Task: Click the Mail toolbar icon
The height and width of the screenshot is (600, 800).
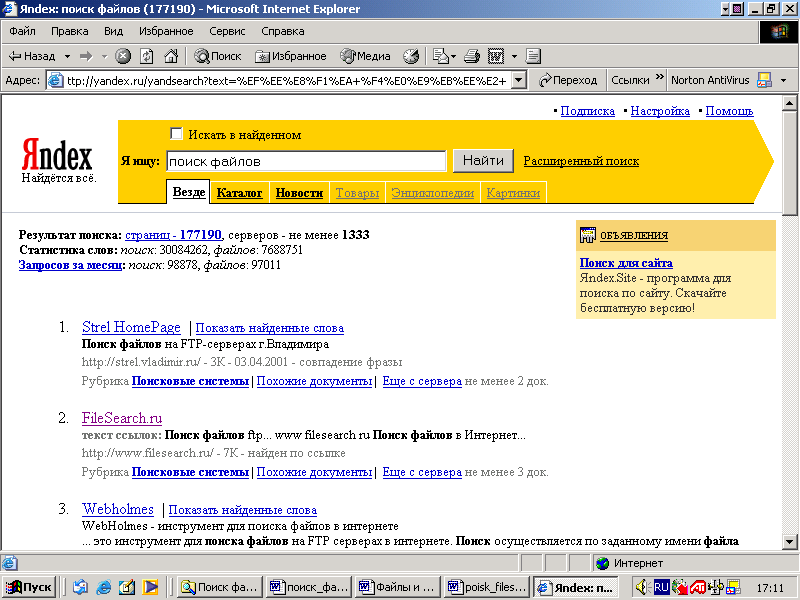Action: (440, 56)
